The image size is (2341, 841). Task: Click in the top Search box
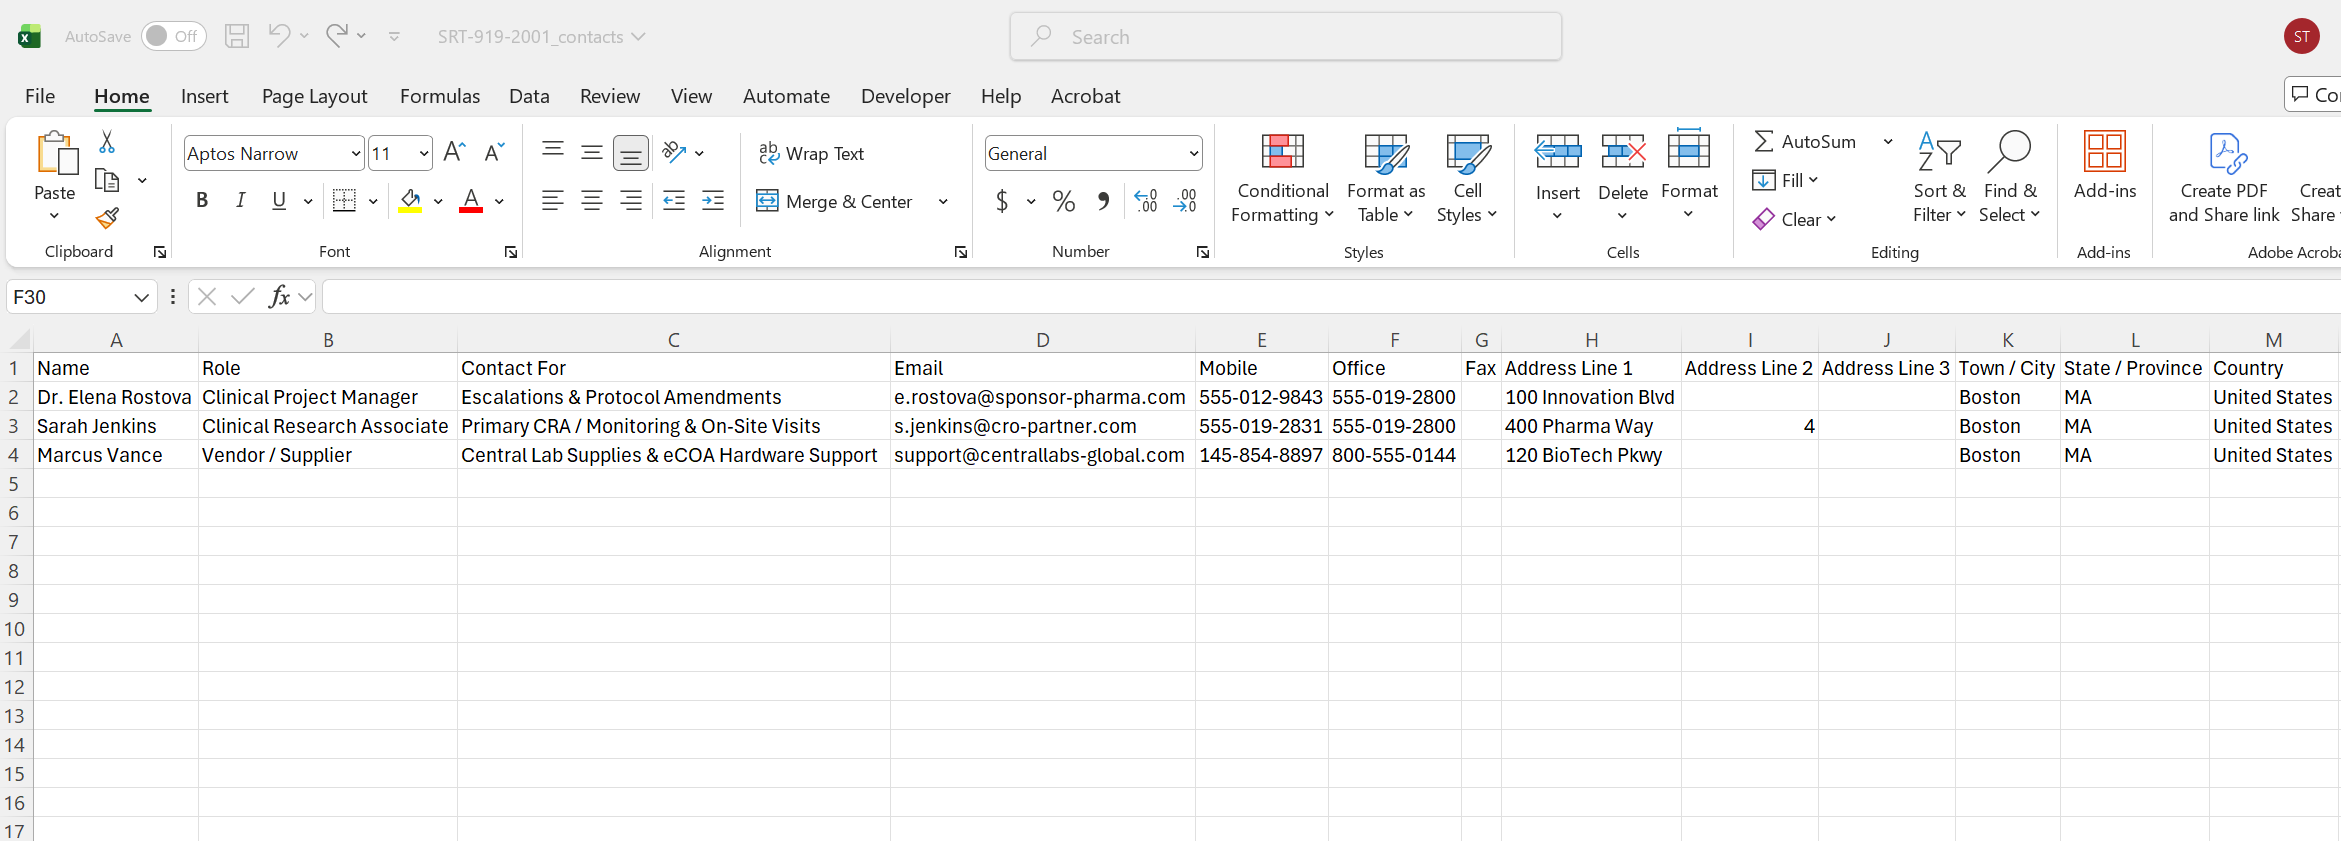1286,37
